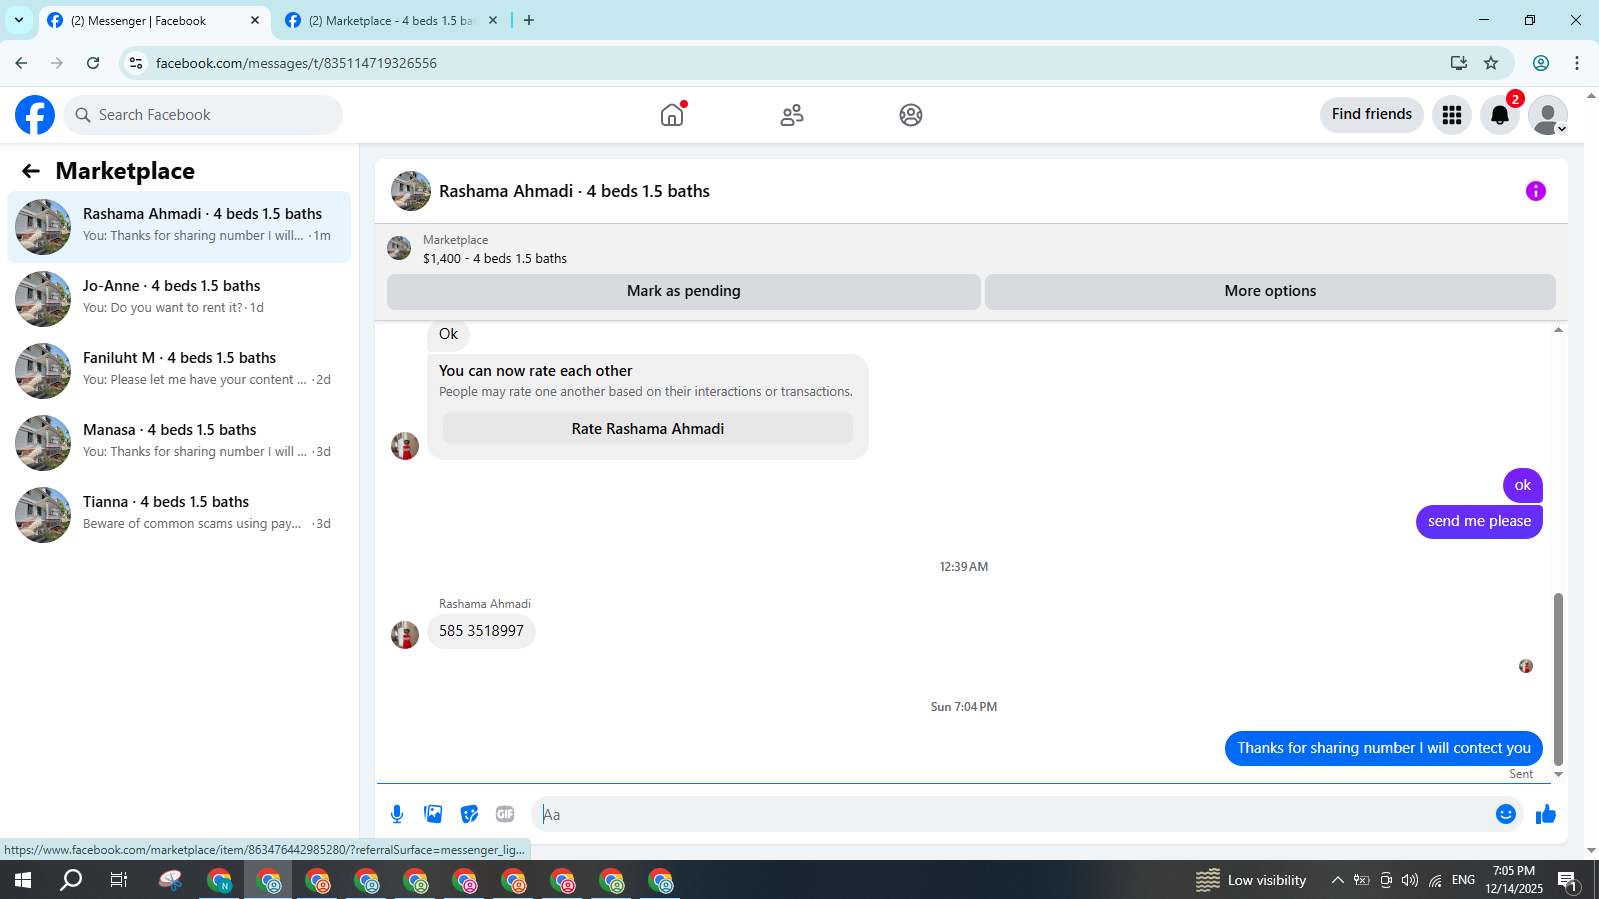The image size is (1599, 899).
Task: Open Manasa conversation
Action: click(179, 443)
